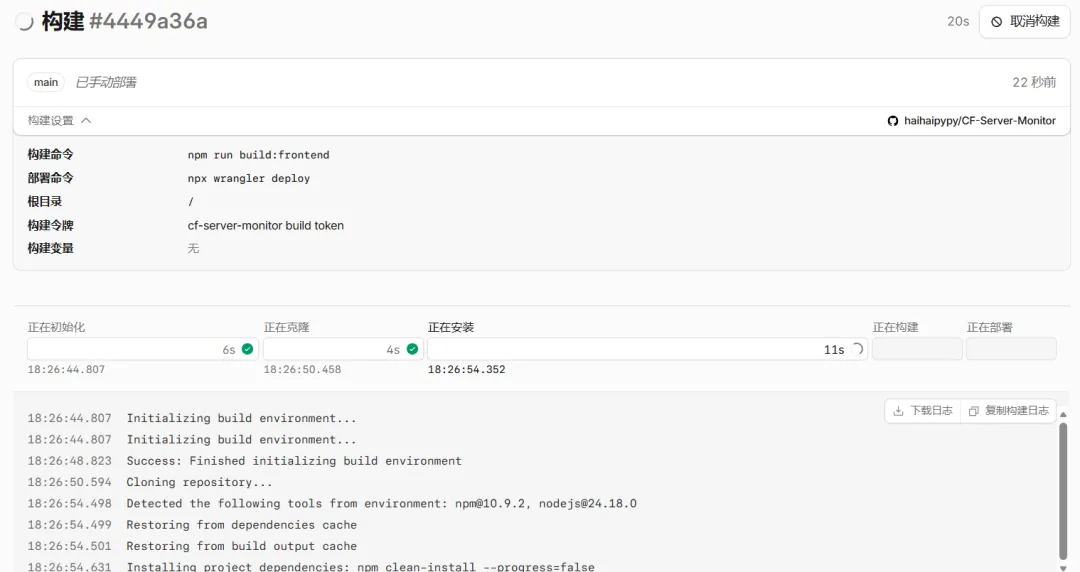Click the cancel circle icon in 取消构建
Image resolution: width=1080 pixels, height=572 pixels.
(x=997, y=22)
